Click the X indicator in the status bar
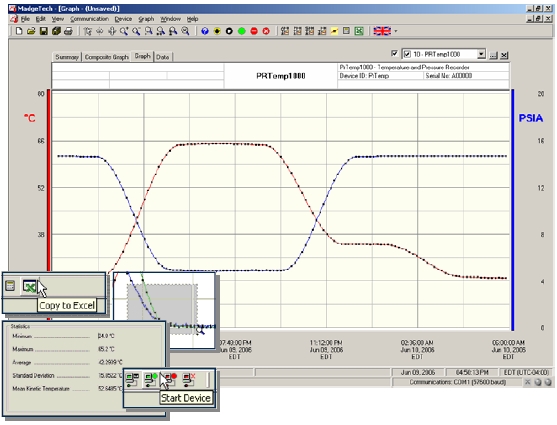The image size is (557, 425). (528, 382)
